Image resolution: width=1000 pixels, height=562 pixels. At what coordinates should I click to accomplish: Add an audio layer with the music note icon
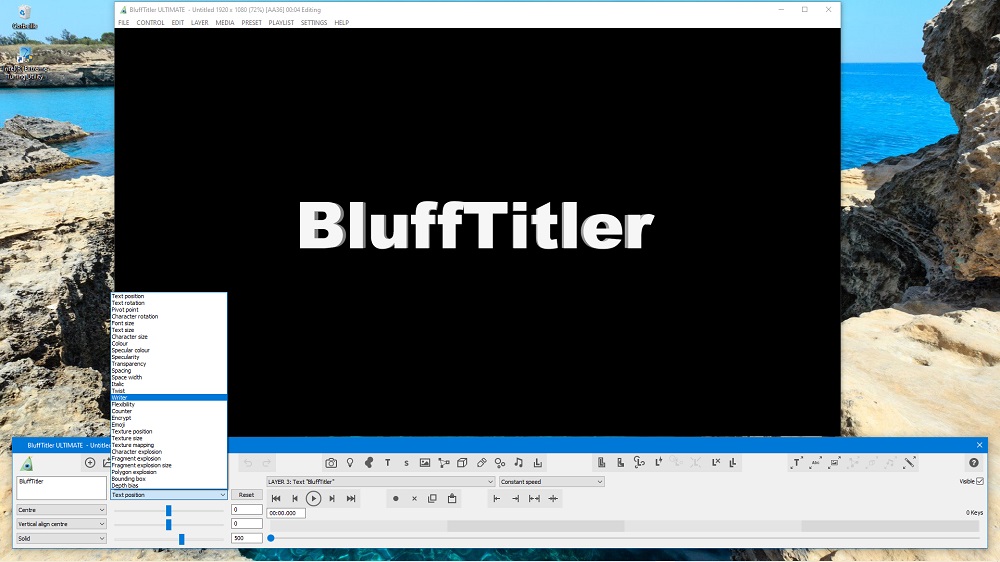[518, 463]
